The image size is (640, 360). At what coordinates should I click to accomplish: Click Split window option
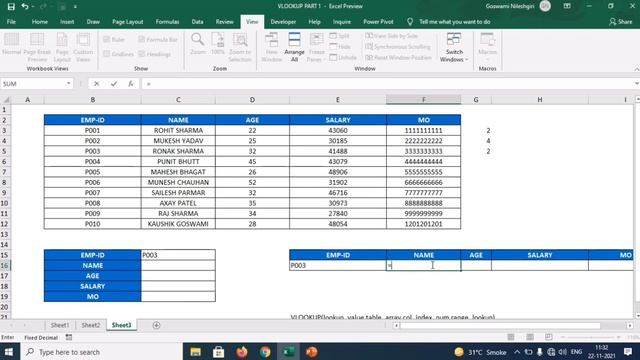coord(340,36)
